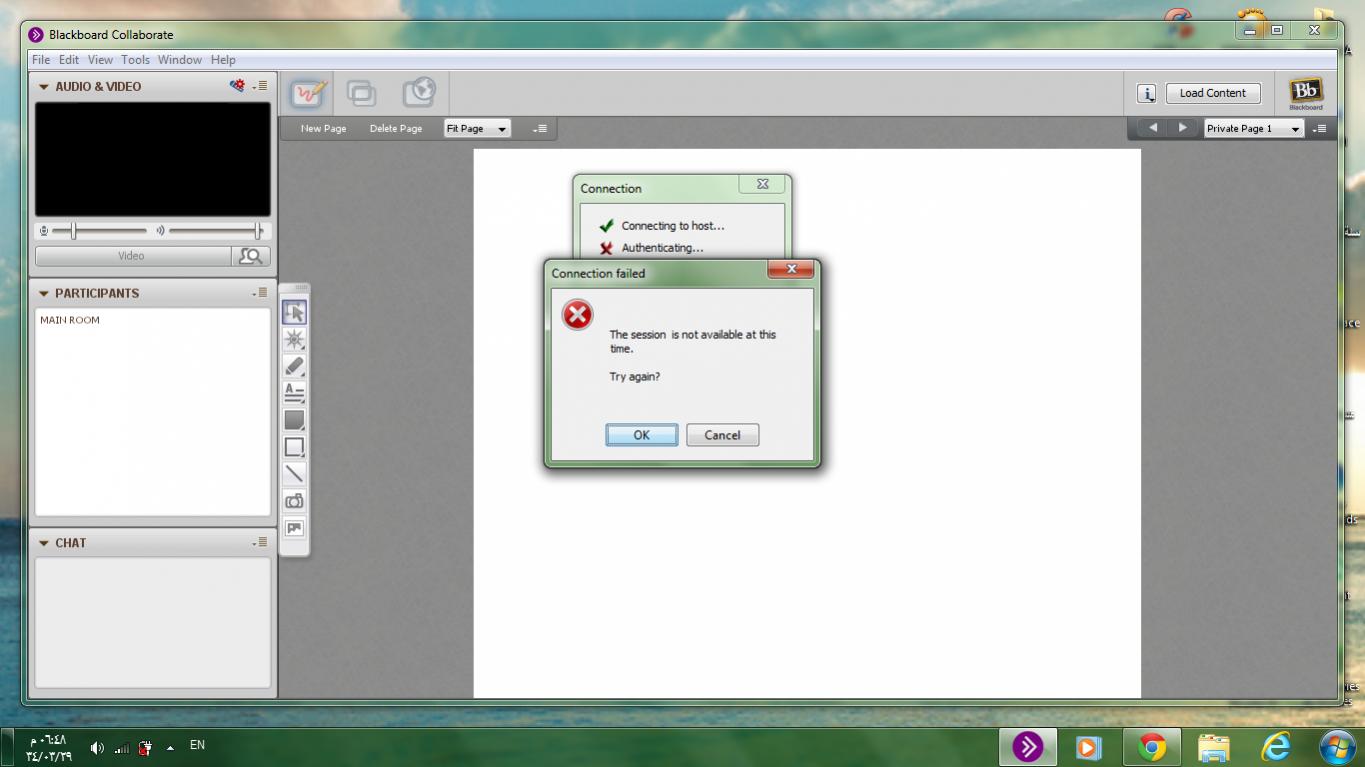Open the Chat panel options menu
1365x767 pixels.
click(x=260, y=542)
